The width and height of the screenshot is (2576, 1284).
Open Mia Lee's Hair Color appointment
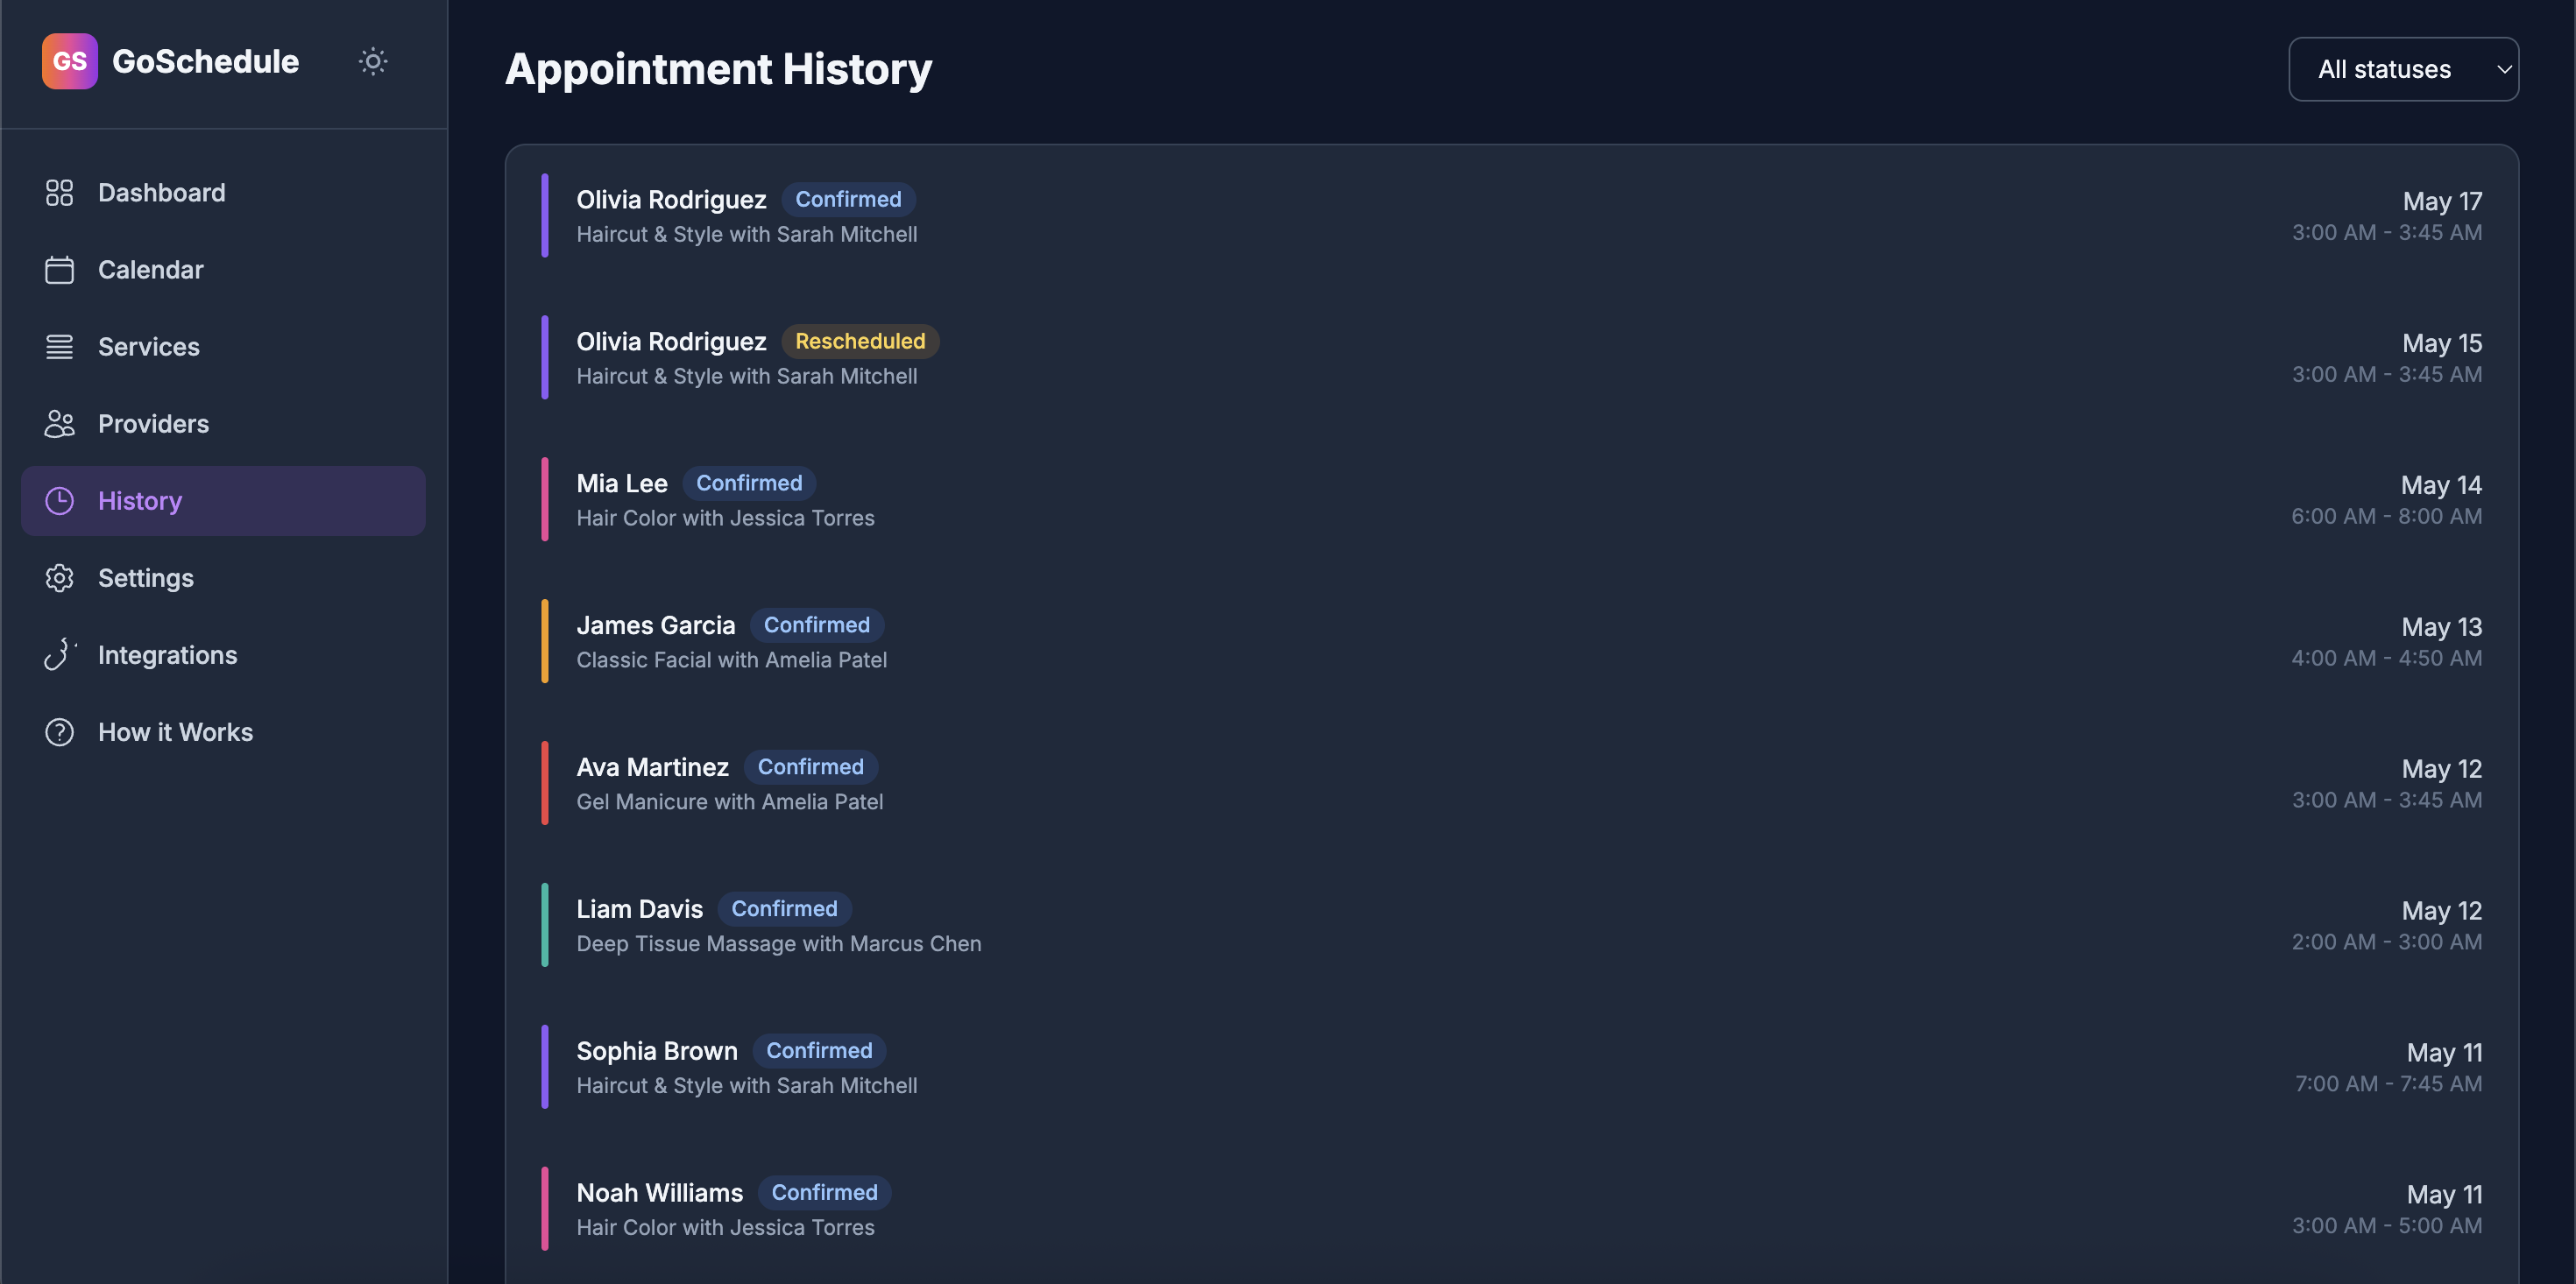pyautogui.click(x=1511, y=500)
